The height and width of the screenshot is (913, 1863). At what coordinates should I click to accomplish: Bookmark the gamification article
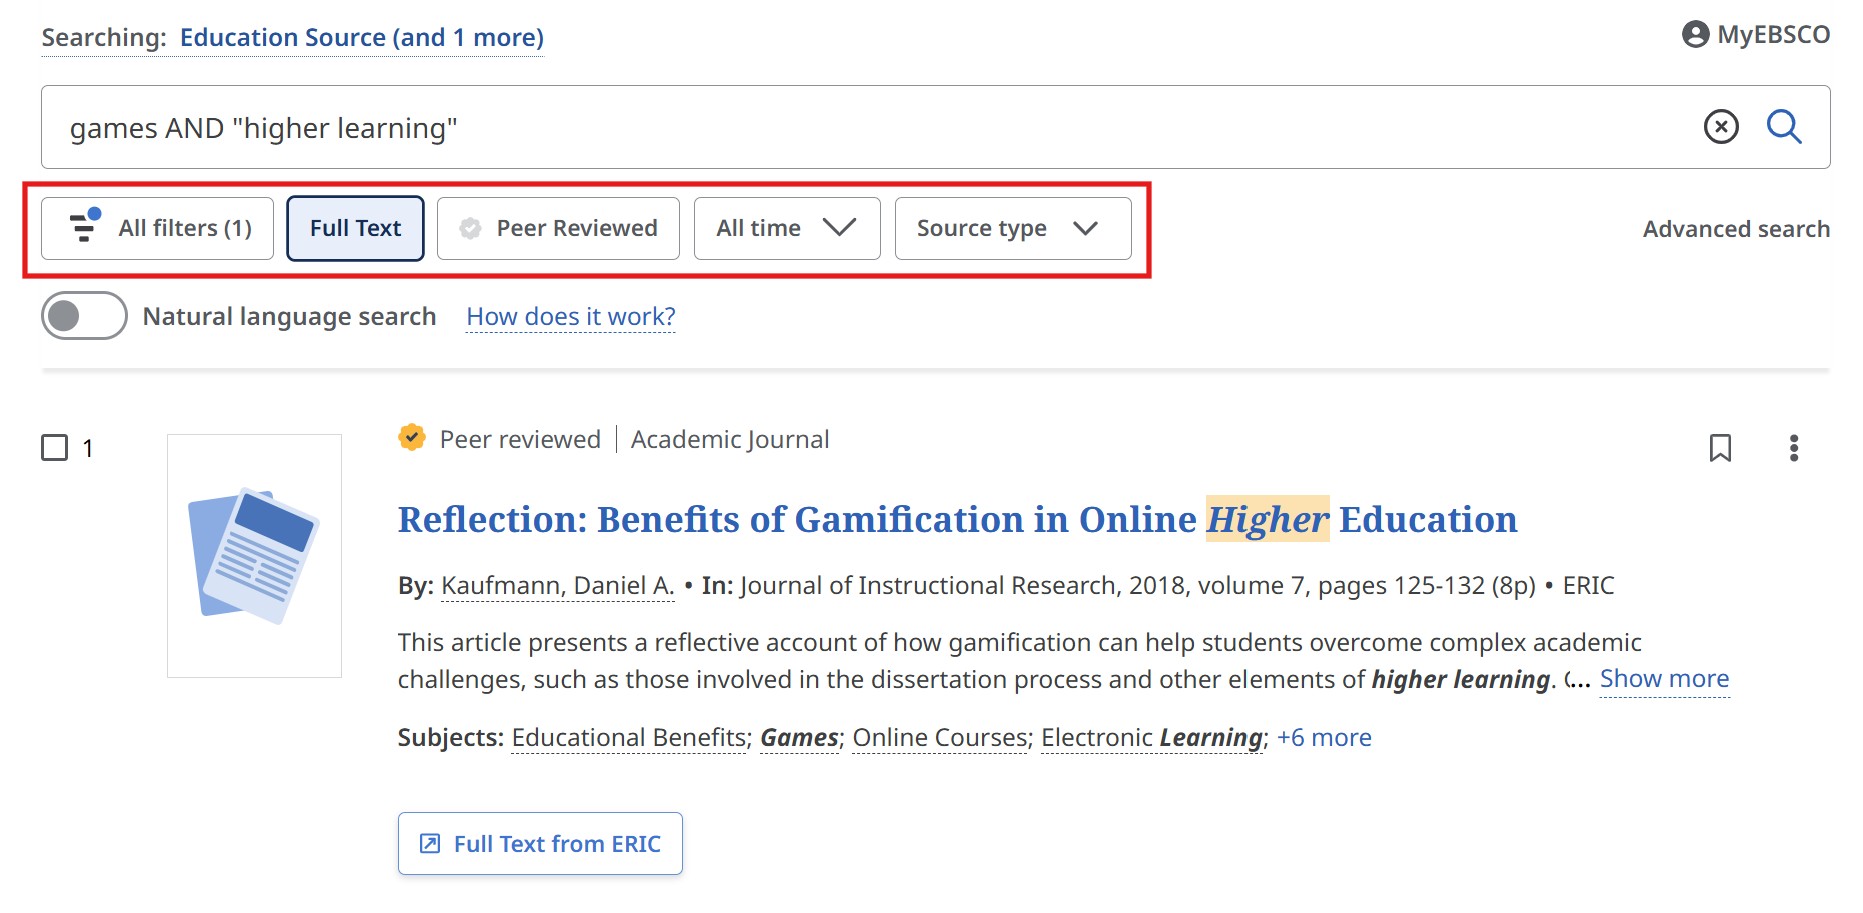(x=1722, y=449)
